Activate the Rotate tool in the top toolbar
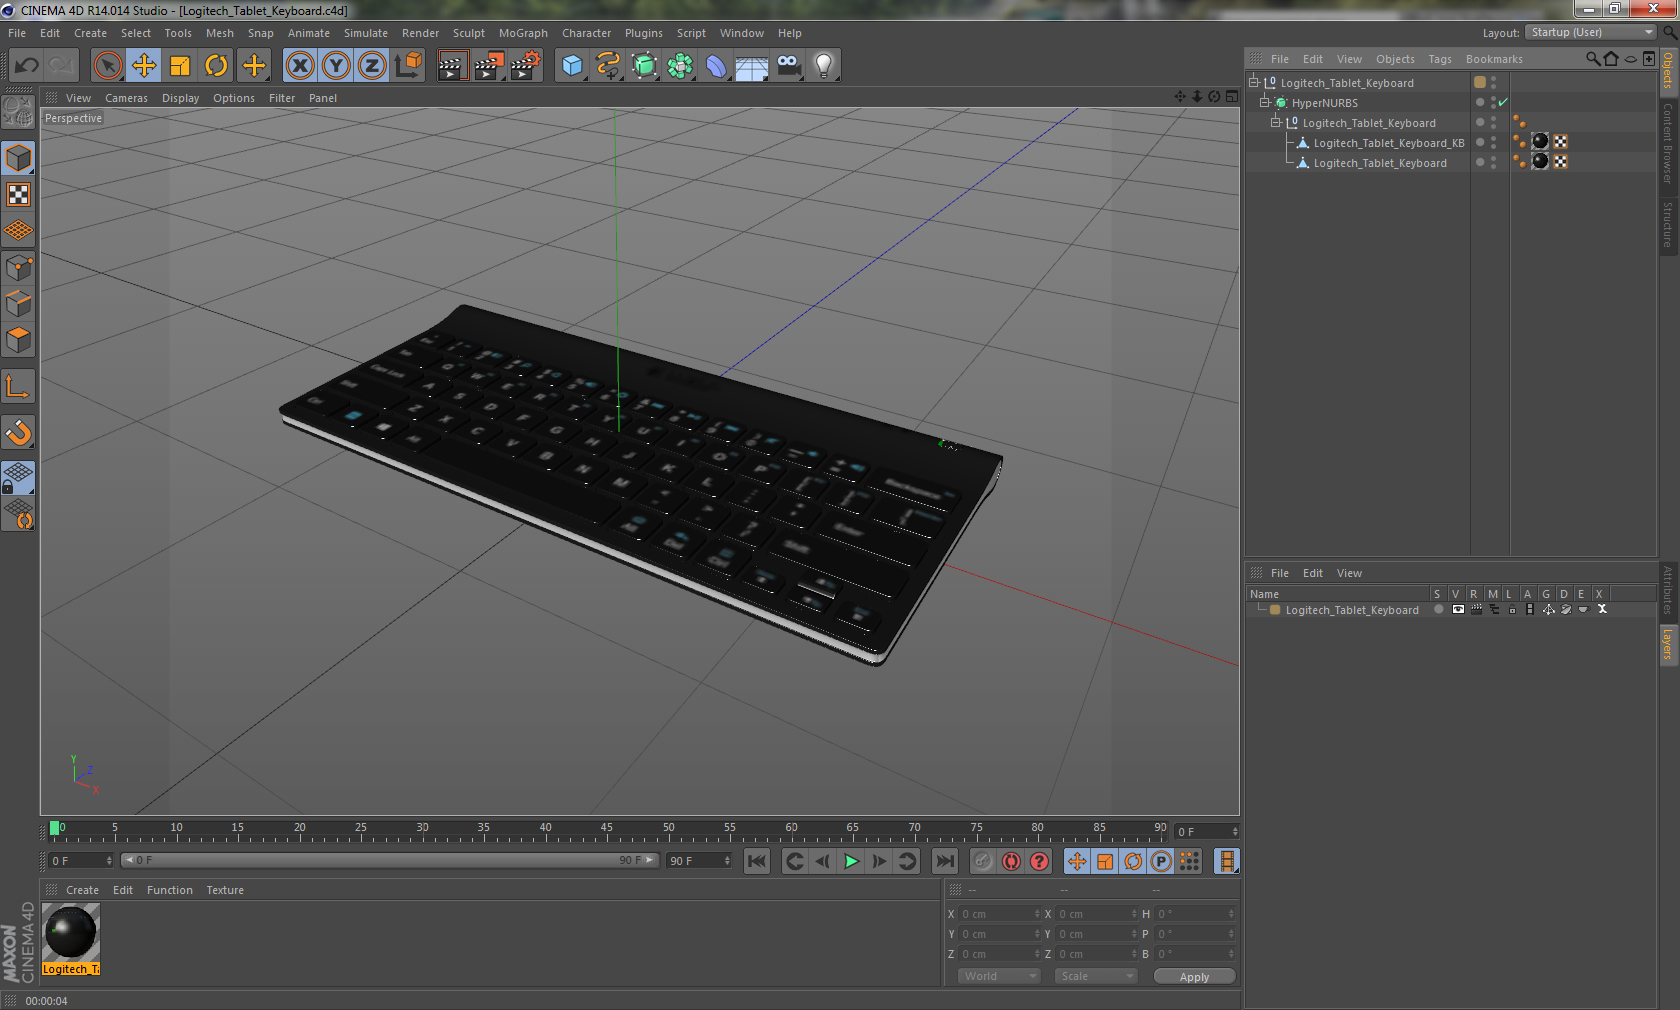 216,66
